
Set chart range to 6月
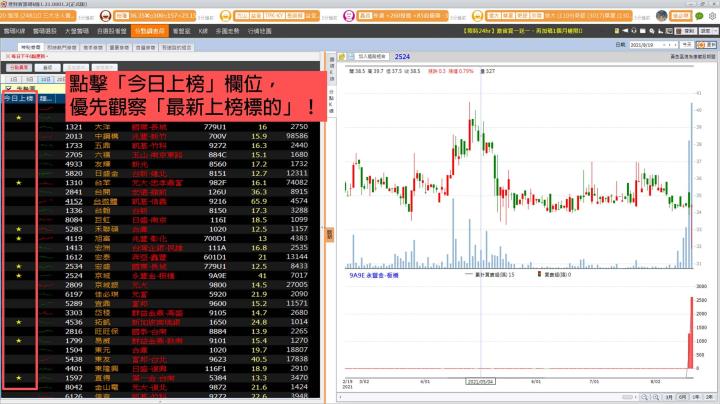click(x=682, y=397)
